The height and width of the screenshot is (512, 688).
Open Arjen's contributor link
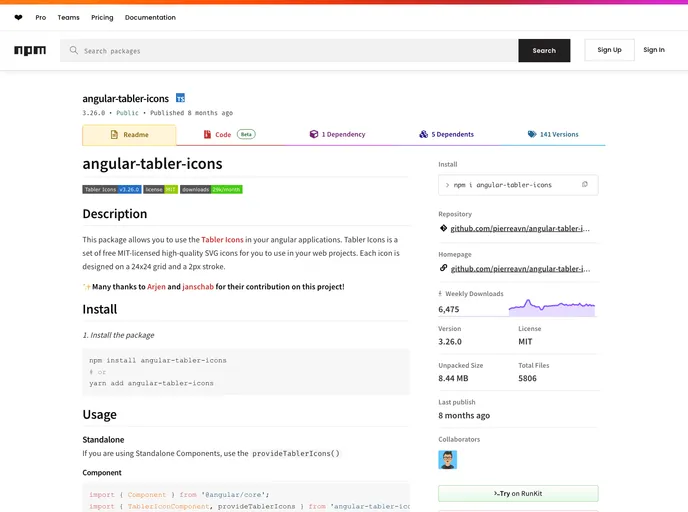pyautogui.click(x=156, y=286)
